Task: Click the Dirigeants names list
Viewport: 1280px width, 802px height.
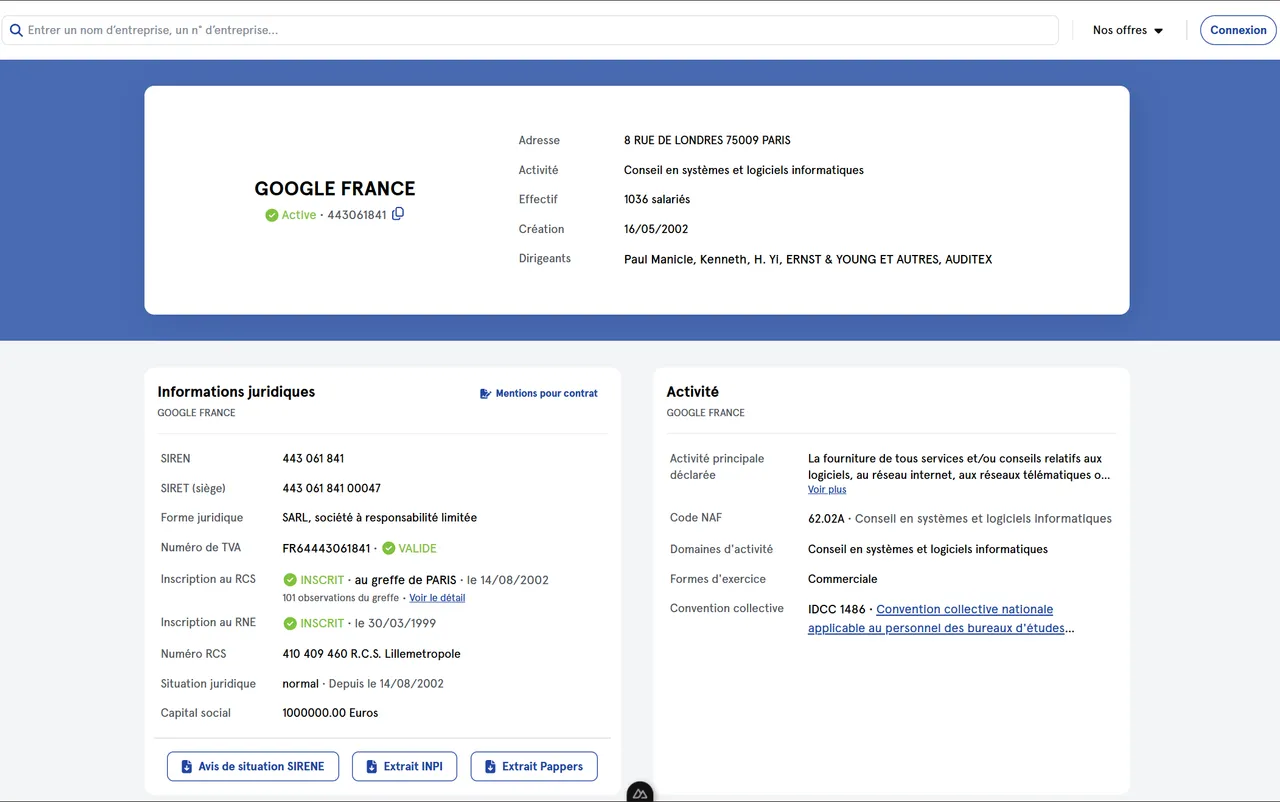Action: click(x=808, y=259)
